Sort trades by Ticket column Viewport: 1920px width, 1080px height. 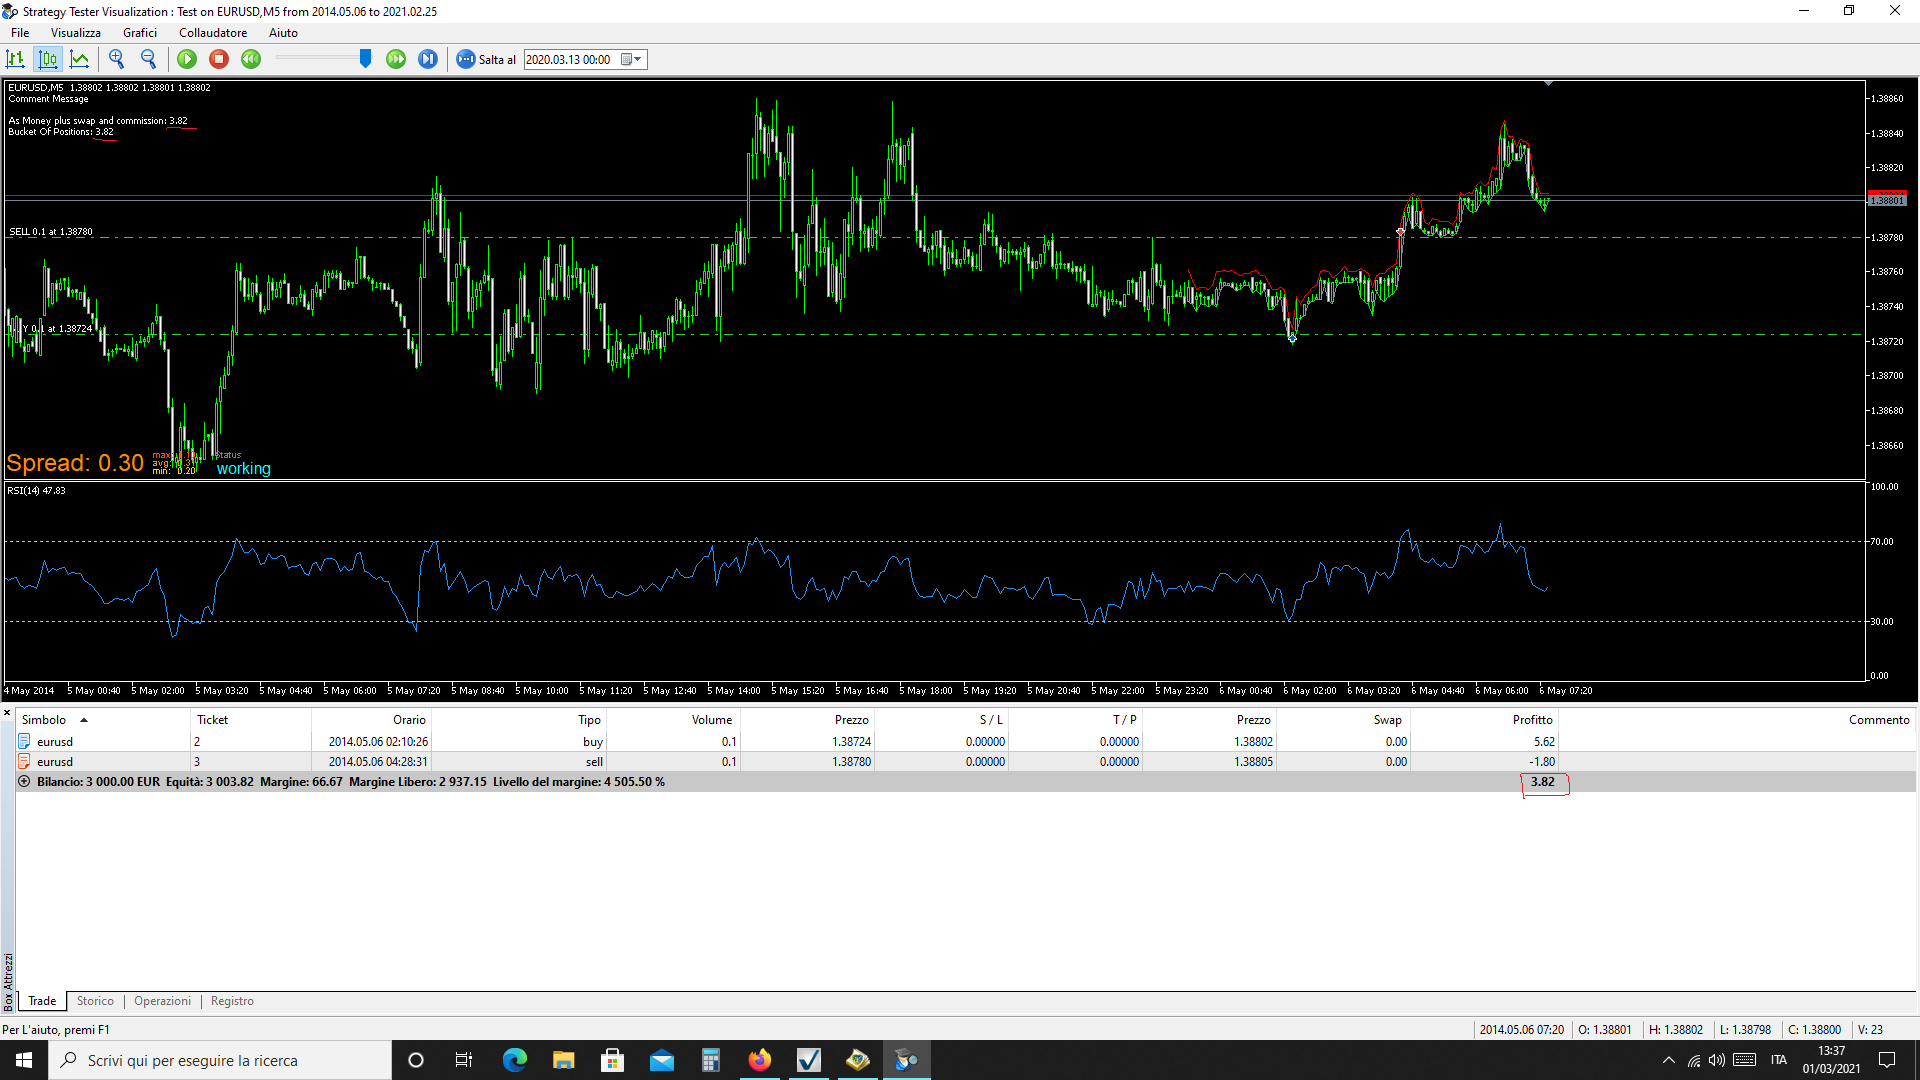tap(251, 720)
